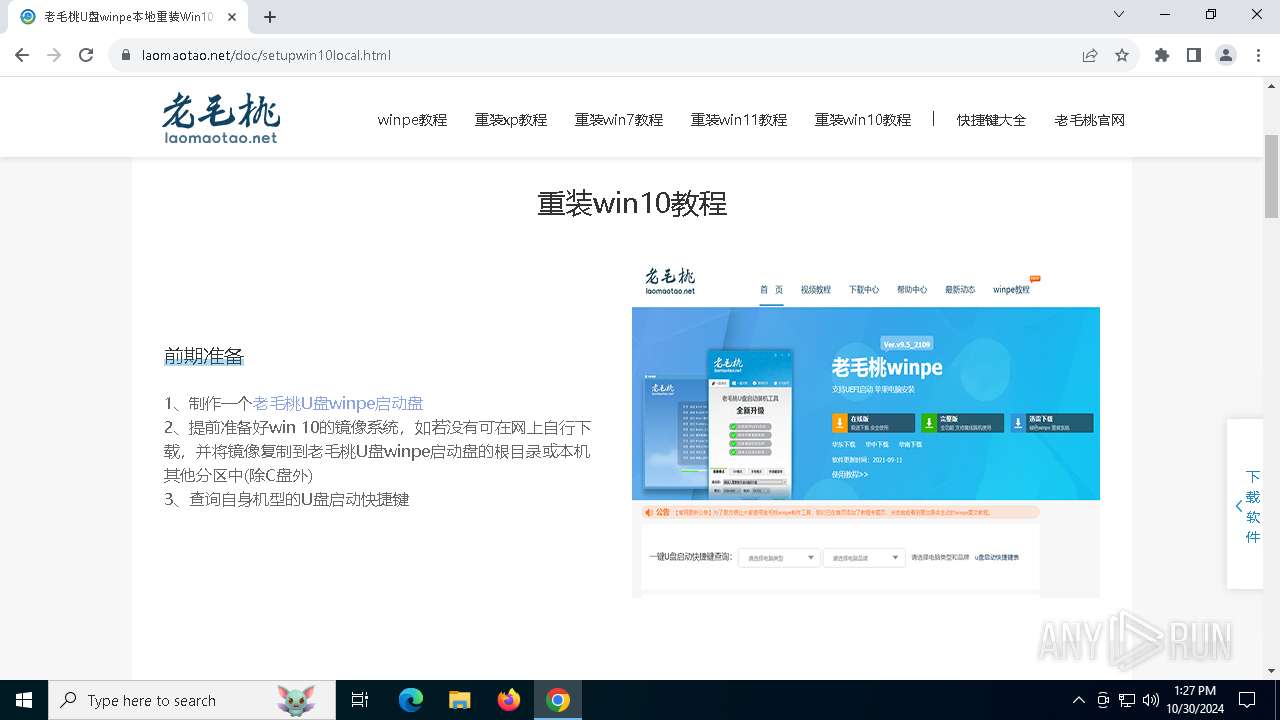Show hidden system tray icons

(x=1078, y=700)
